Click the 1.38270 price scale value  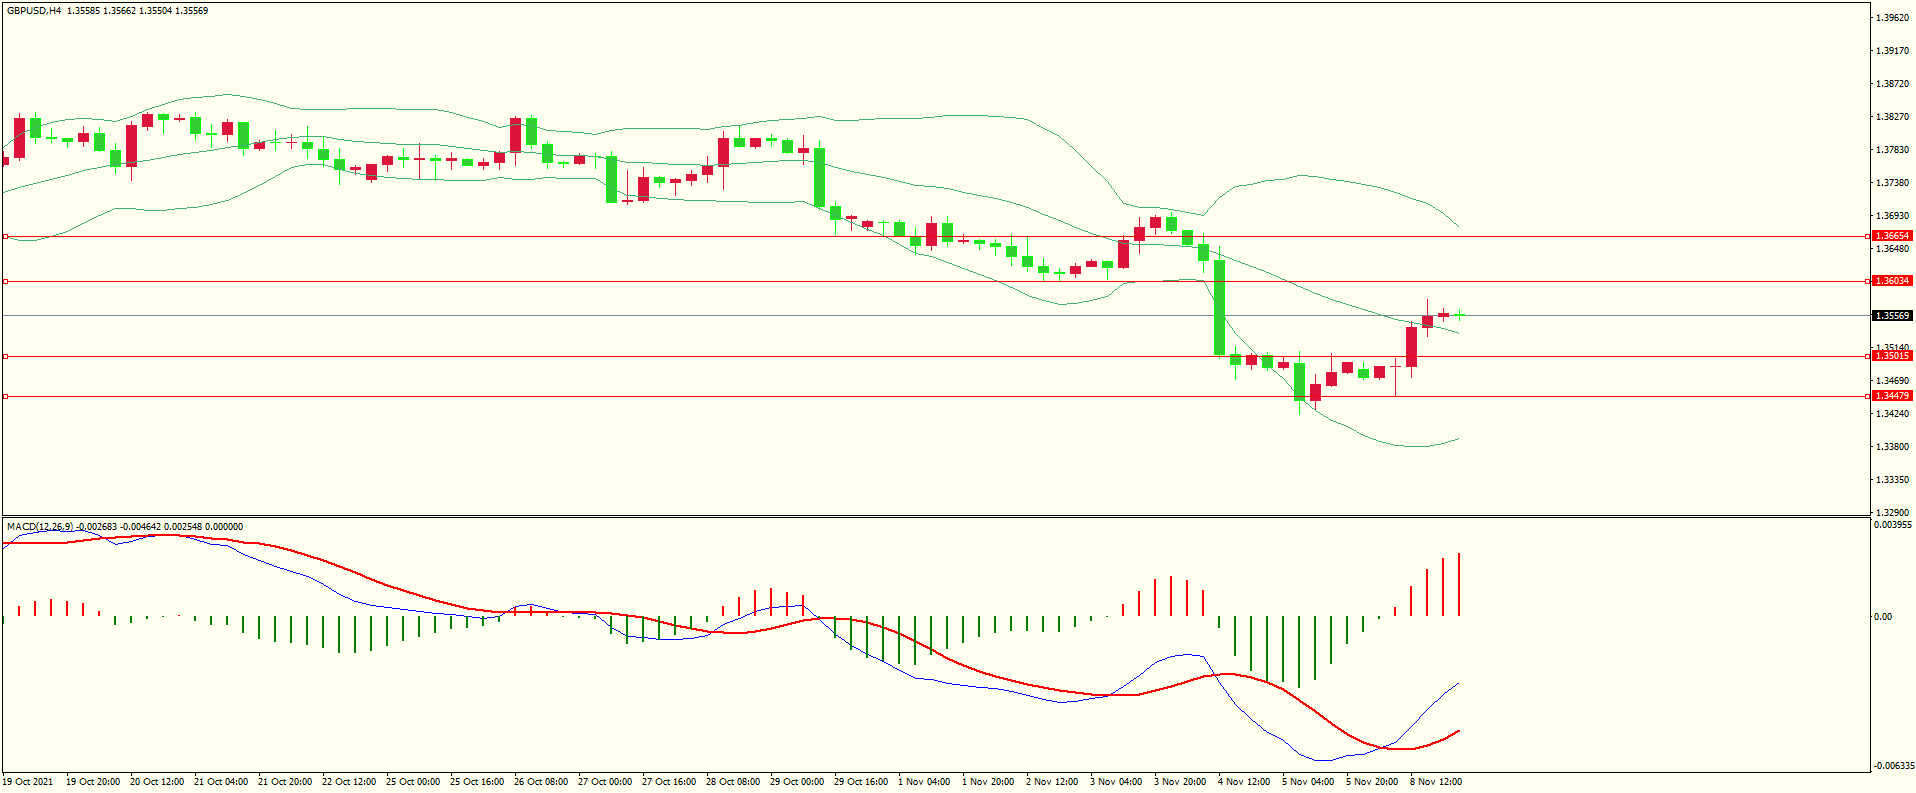click(1892, 117)
